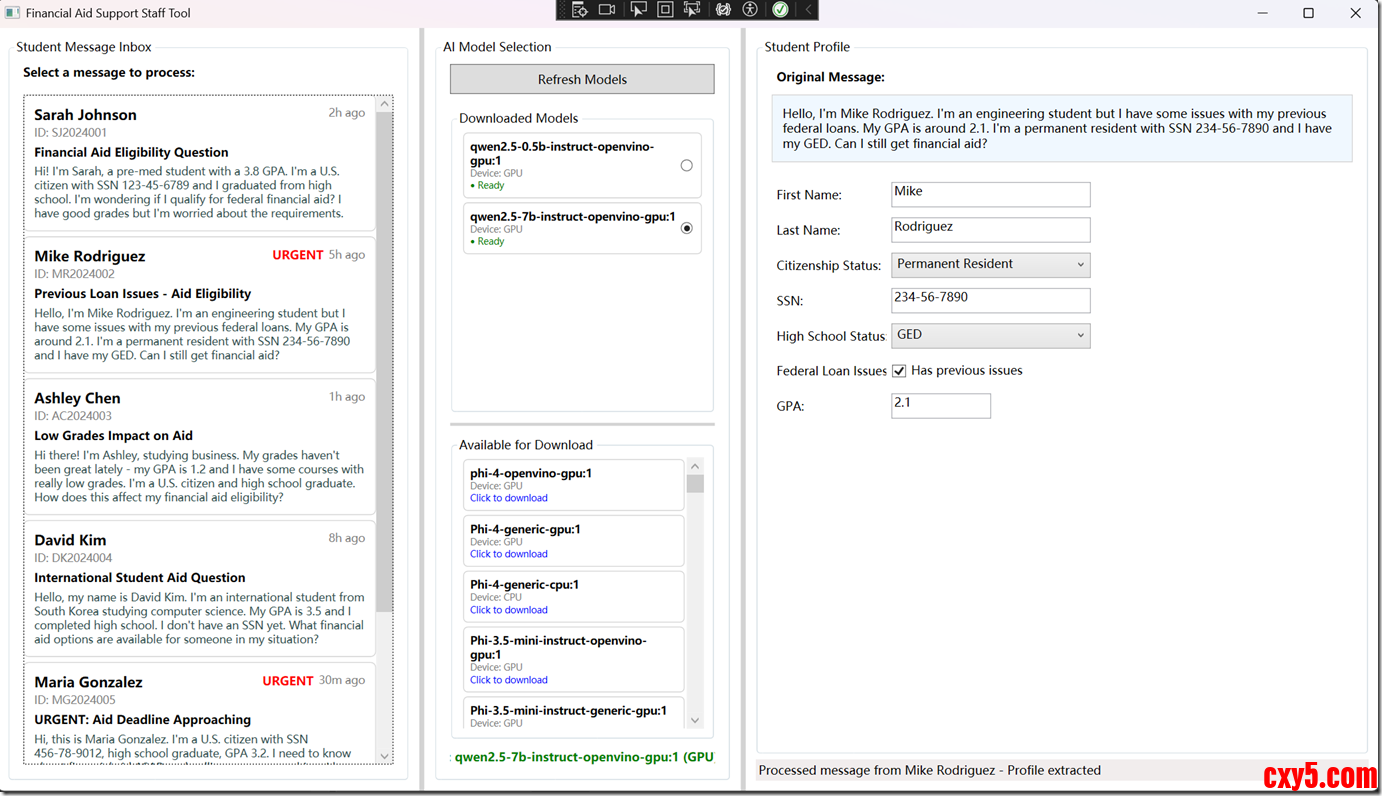1382x796 pixels.
Task: Select the qwen2.5-0.5b-instruct model radio button
Action: pyautogui.click(x=686, y=166)
